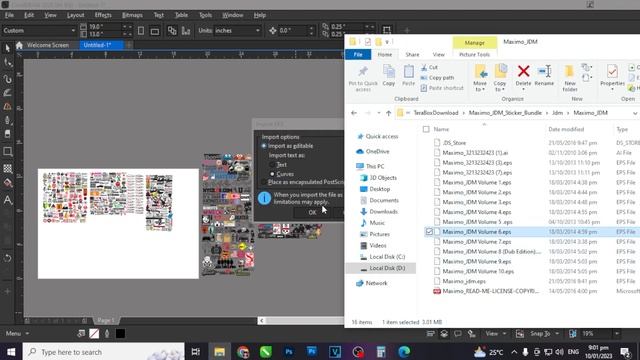Click the File button in Explorer ribbon
This screenshot has width=640, height=360.
coord(358,54)
